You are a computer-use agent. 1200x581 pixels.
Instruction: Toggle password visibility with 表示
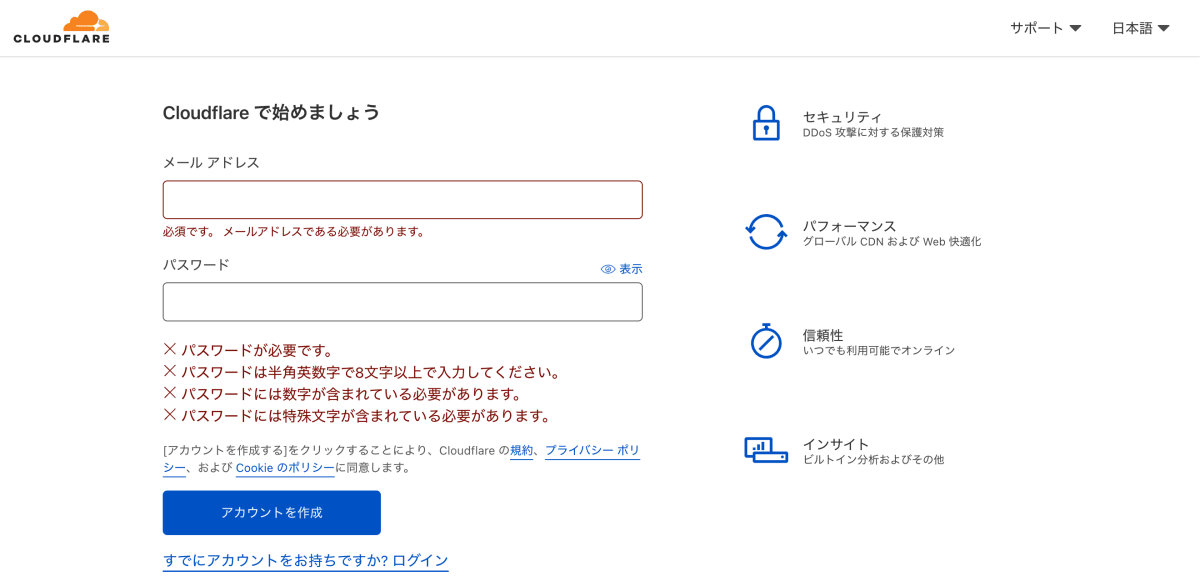(631, 268)
